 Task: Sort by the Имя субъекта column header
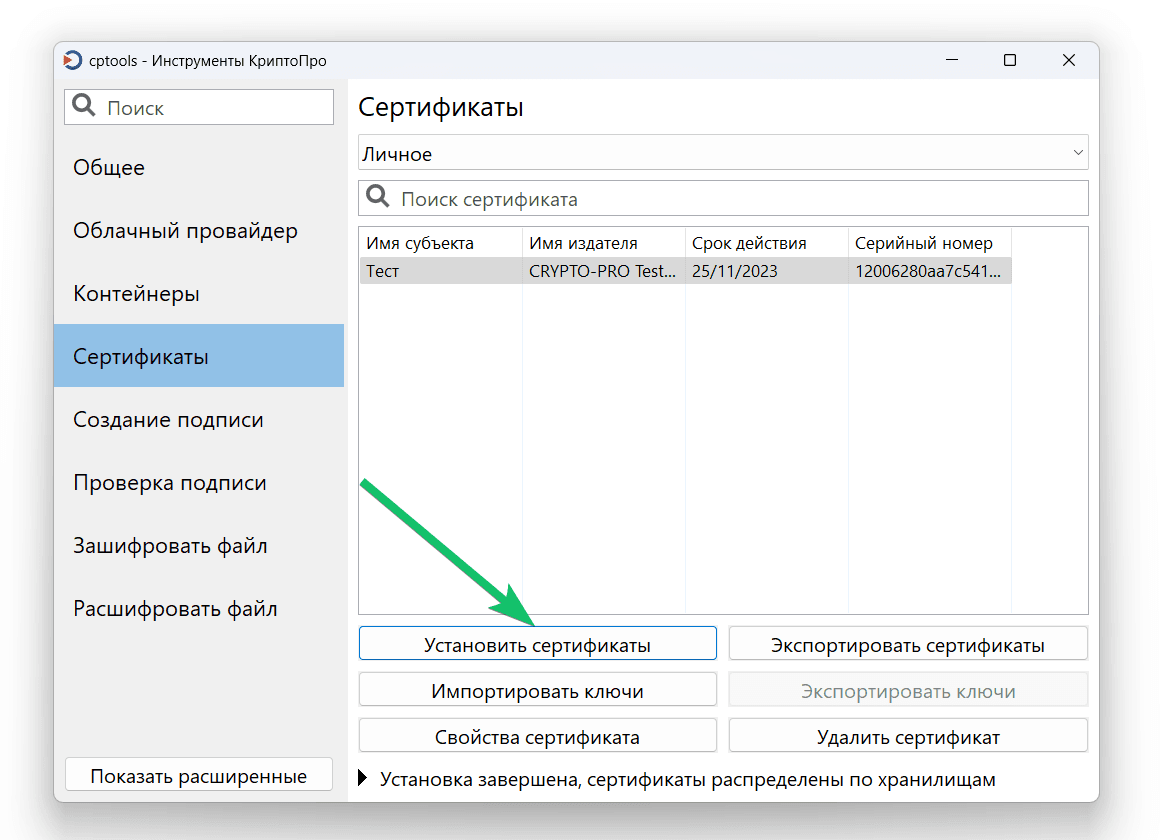pos(441,243)
